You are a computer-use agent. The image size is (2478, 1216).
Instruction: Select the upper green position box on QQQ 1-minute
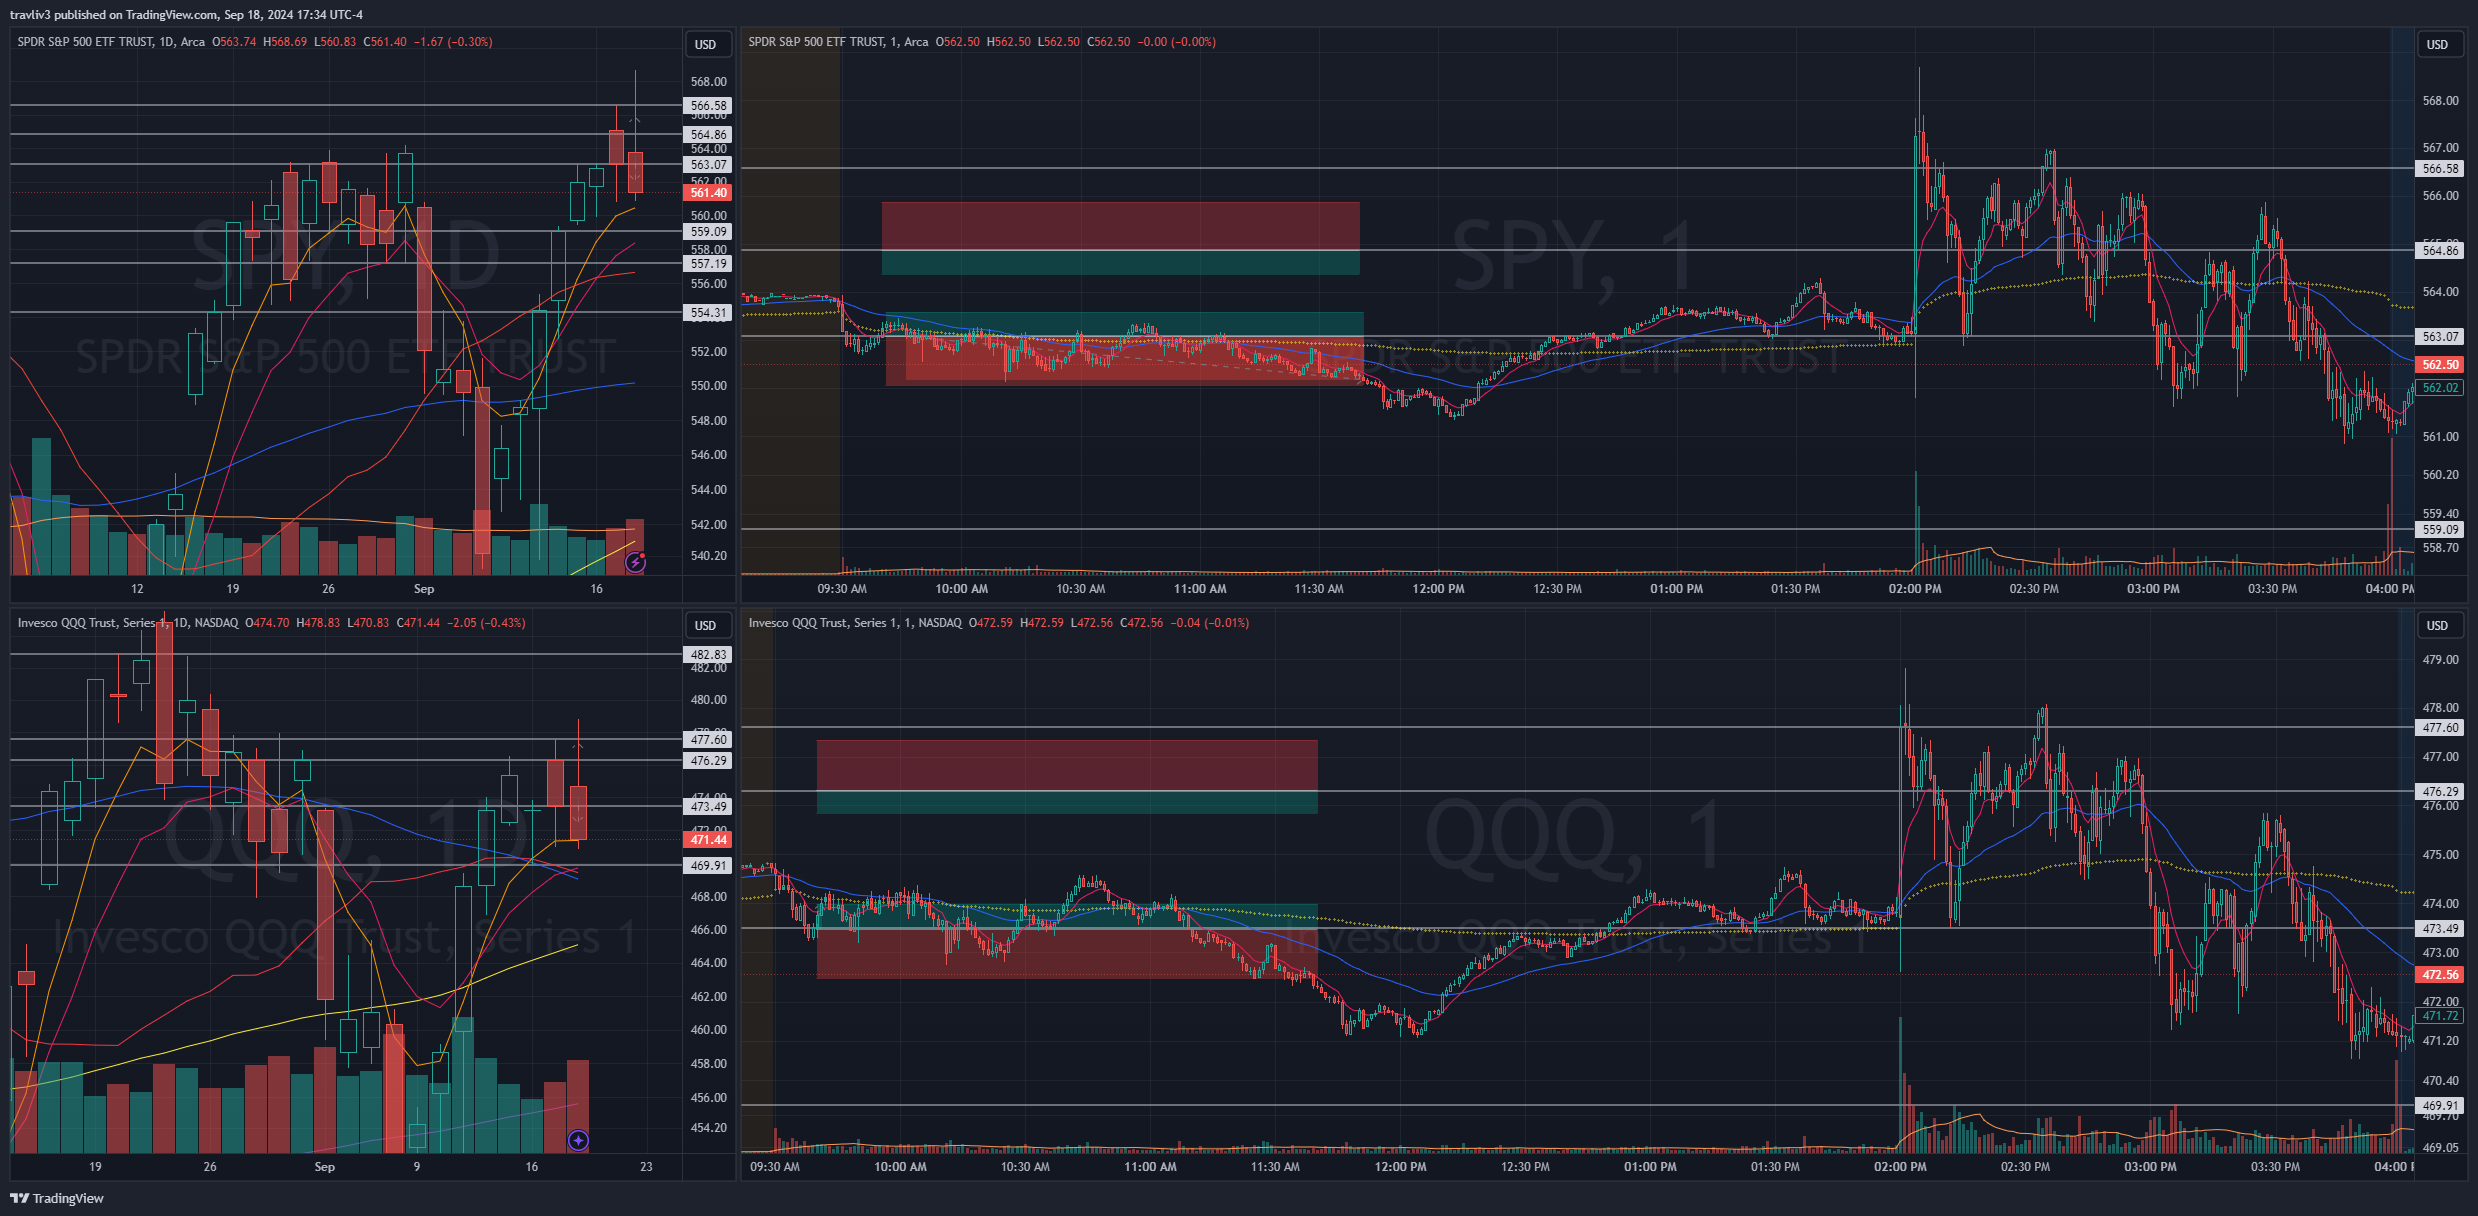[1066, 803]
